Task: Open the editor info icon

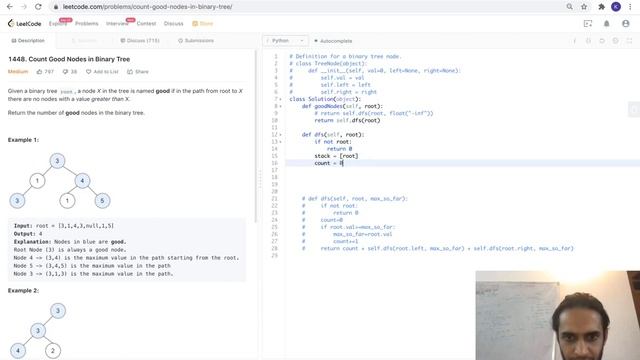Action: pyautogui.click(x=575, y=41)
